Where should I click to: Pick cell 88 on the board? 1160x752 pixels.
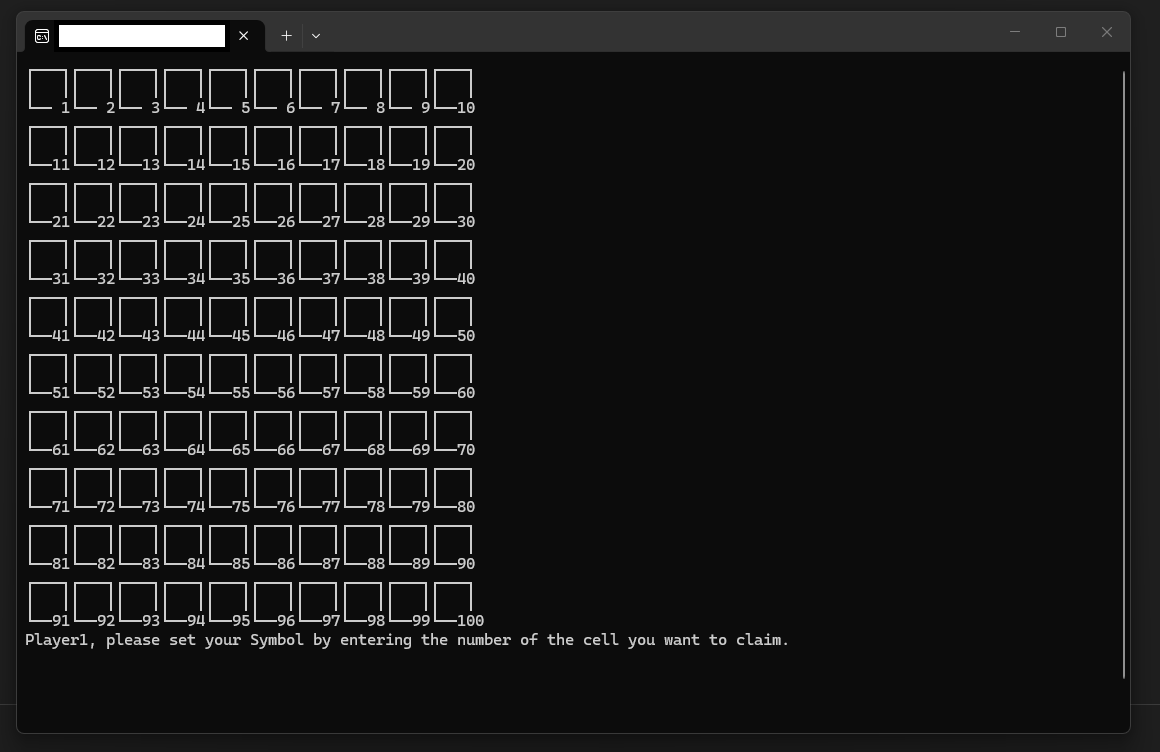pos(363,544)
